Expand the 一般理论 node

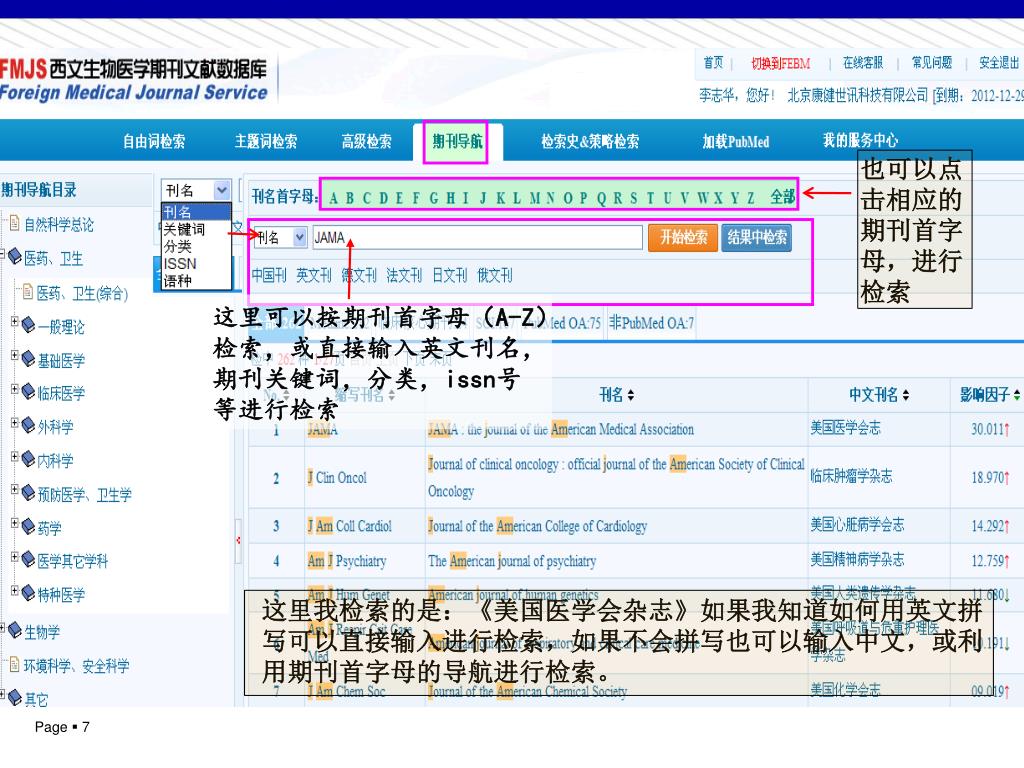tap(14, 321)
